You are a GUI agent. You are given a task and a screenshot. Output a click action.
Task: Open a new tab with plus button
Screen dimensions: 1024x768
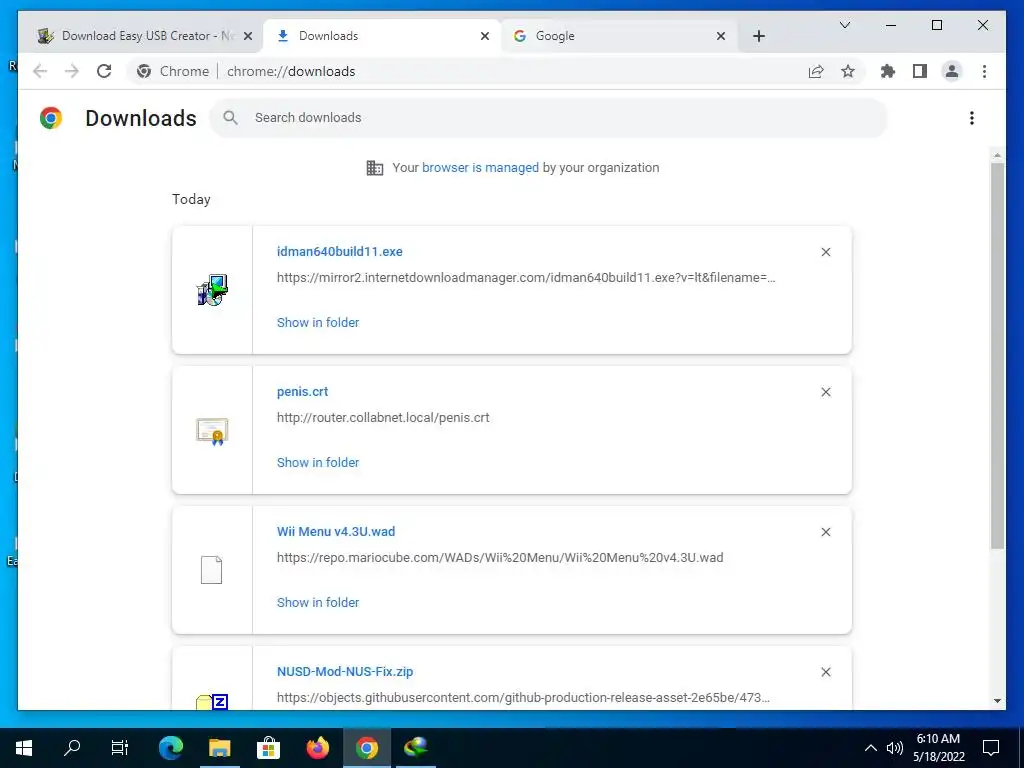[758, 36]
